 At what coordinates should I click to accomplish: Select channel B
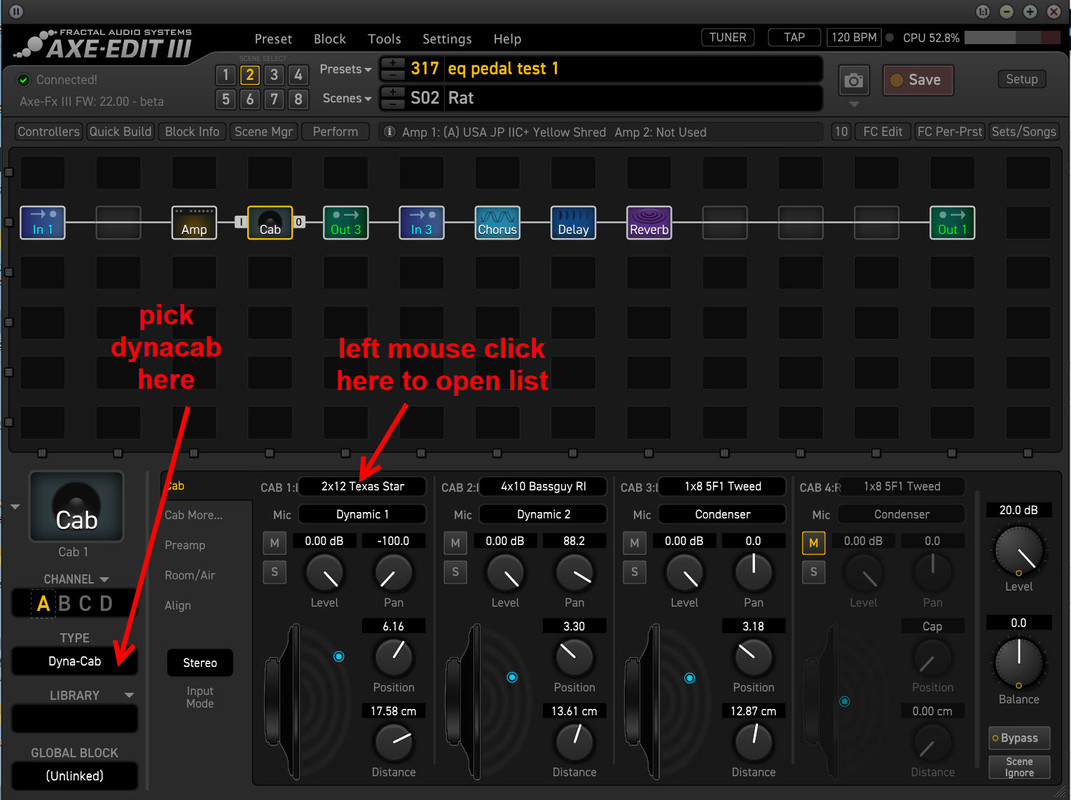click(64, 604)
